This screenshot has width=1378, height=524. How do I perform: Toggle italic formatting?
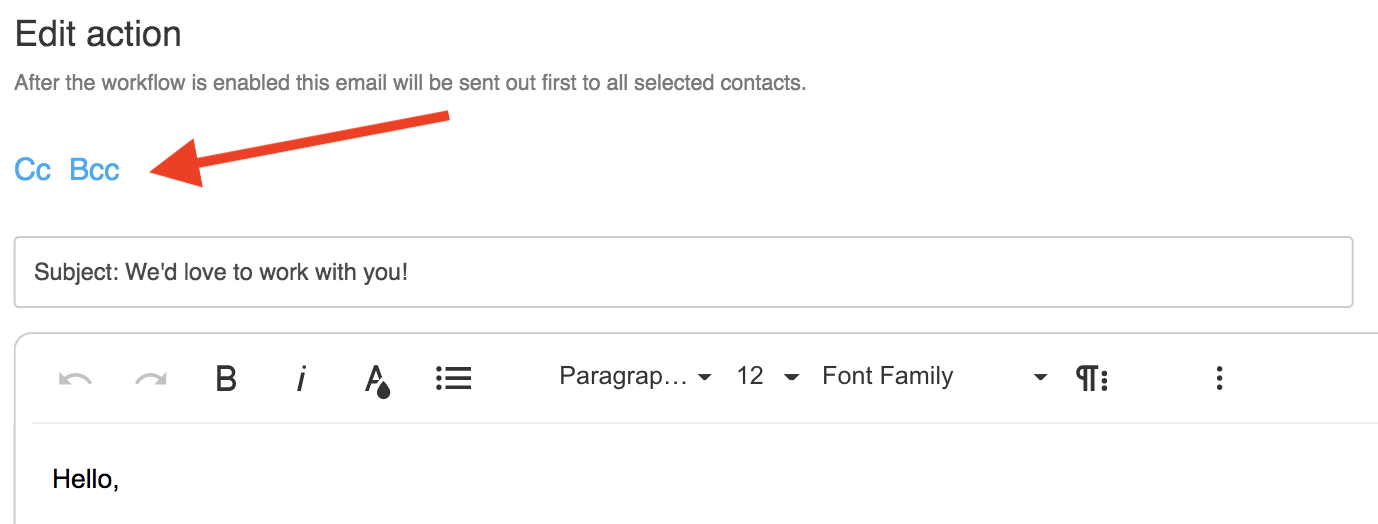pos(300,378)
